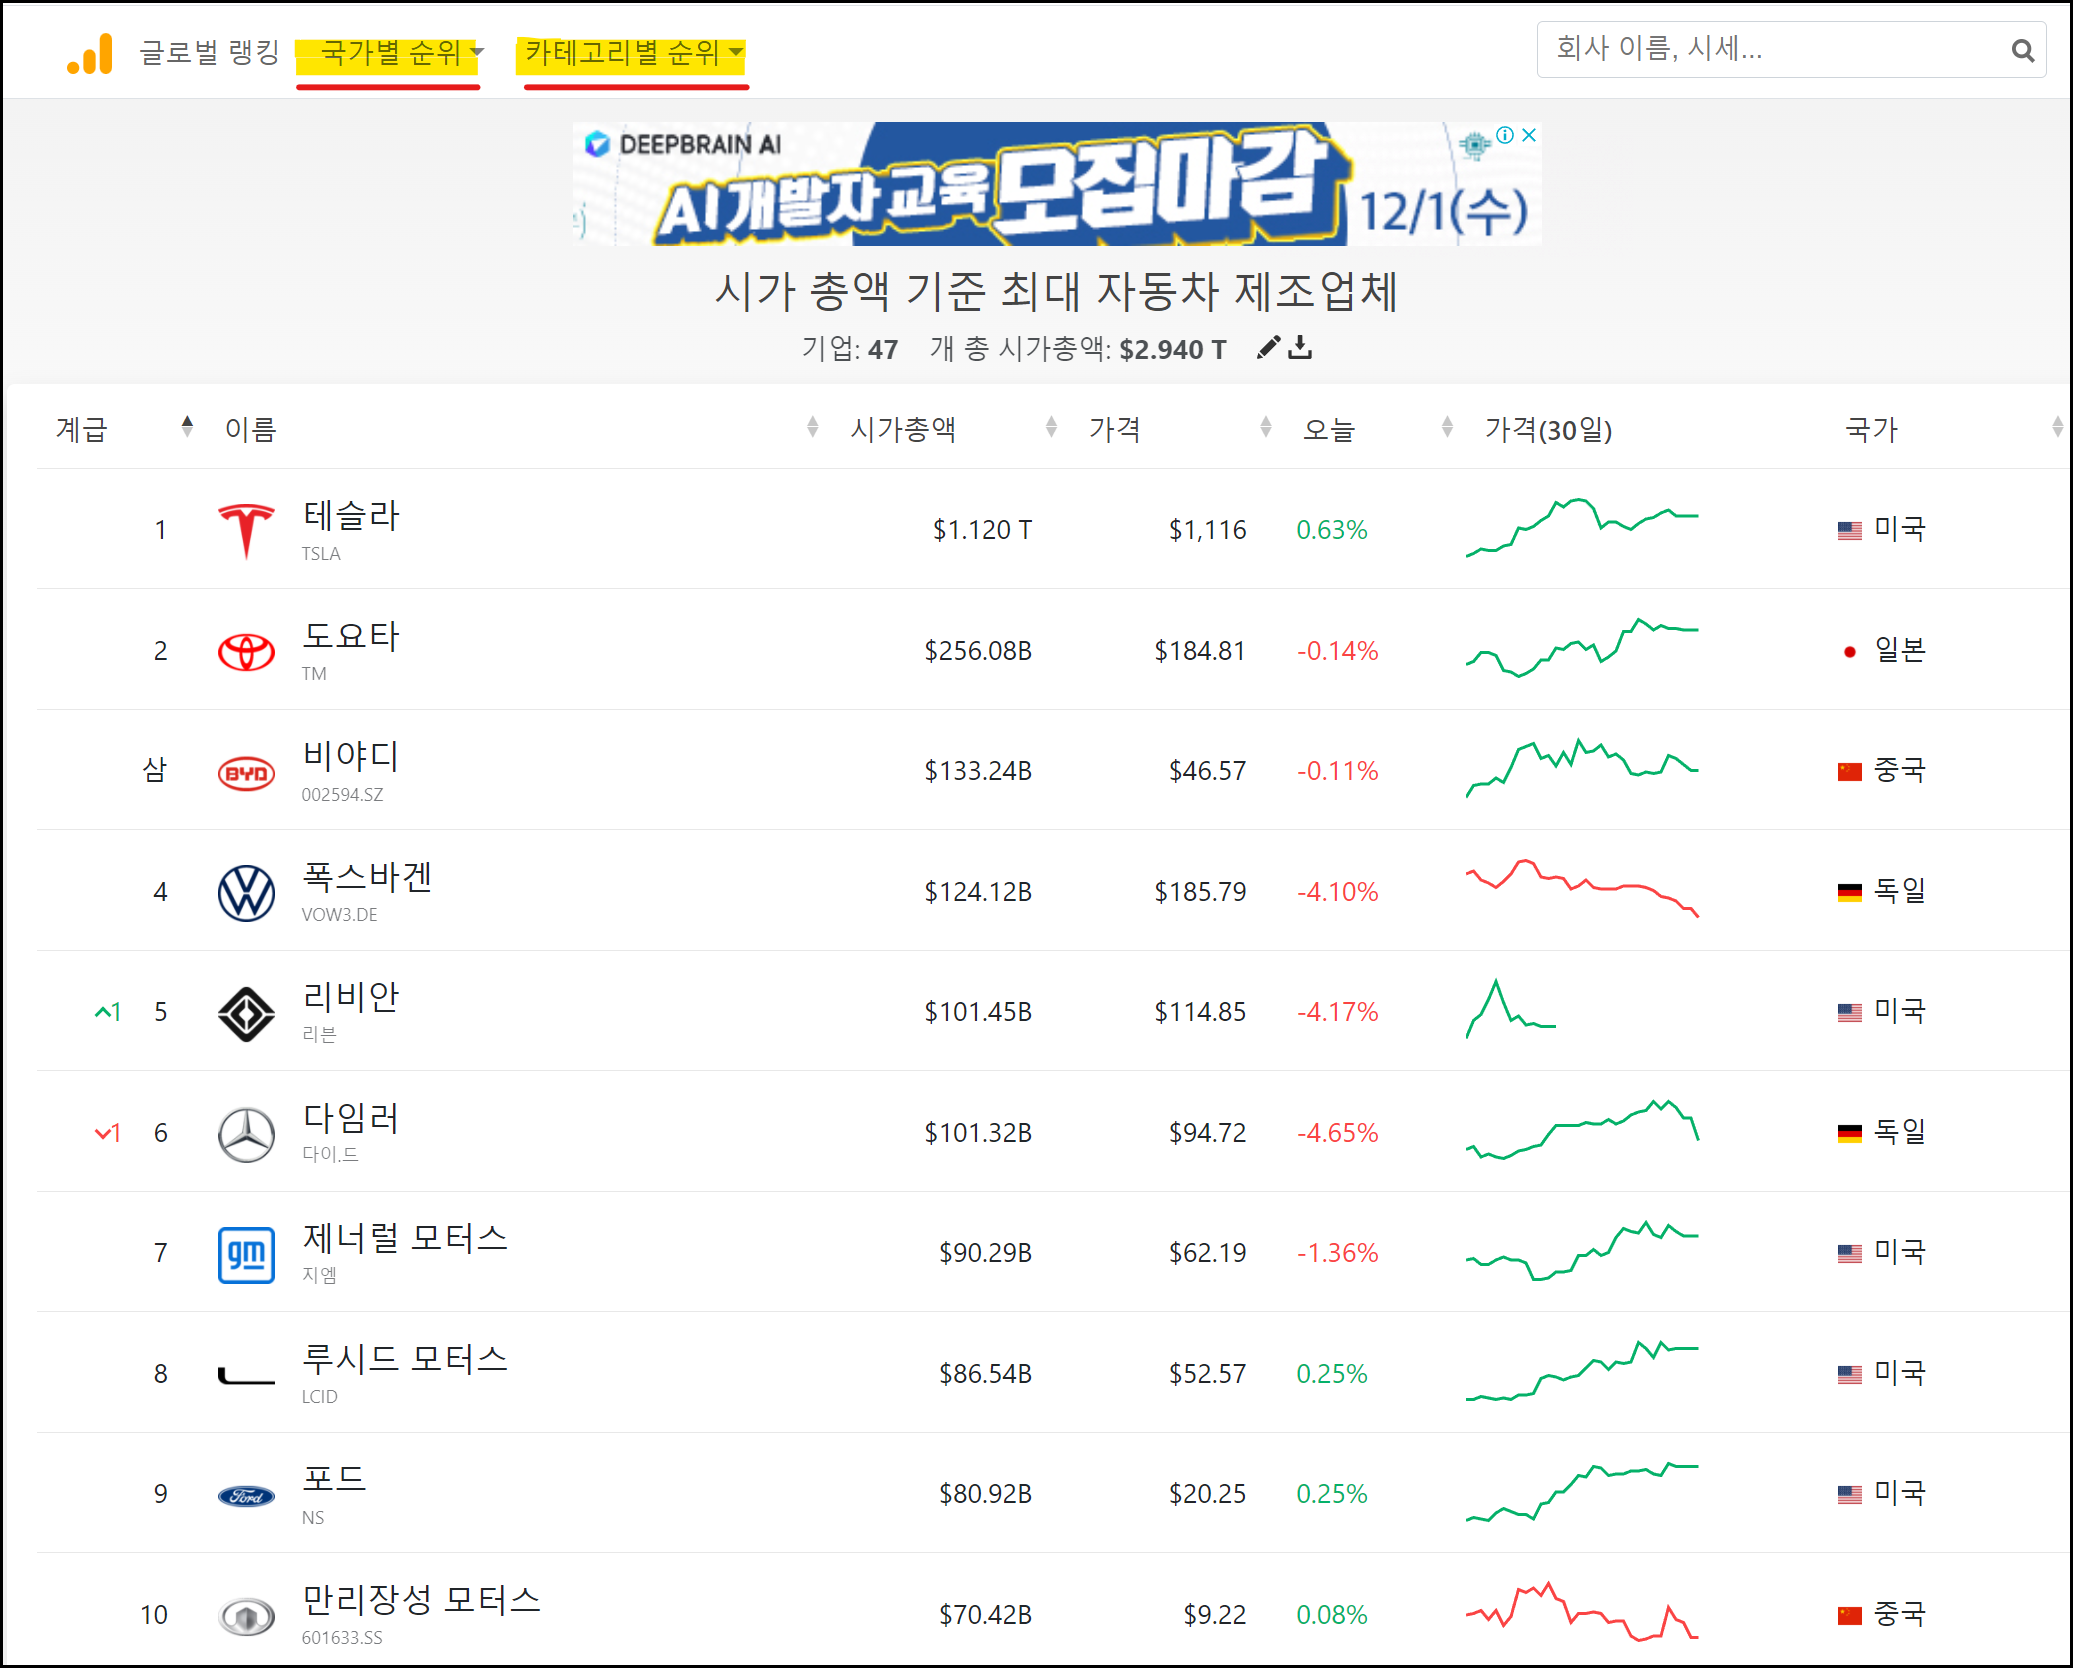2073x1668 pixels.
Task: Click the 가격(30일) column header
Action: 1548,430
